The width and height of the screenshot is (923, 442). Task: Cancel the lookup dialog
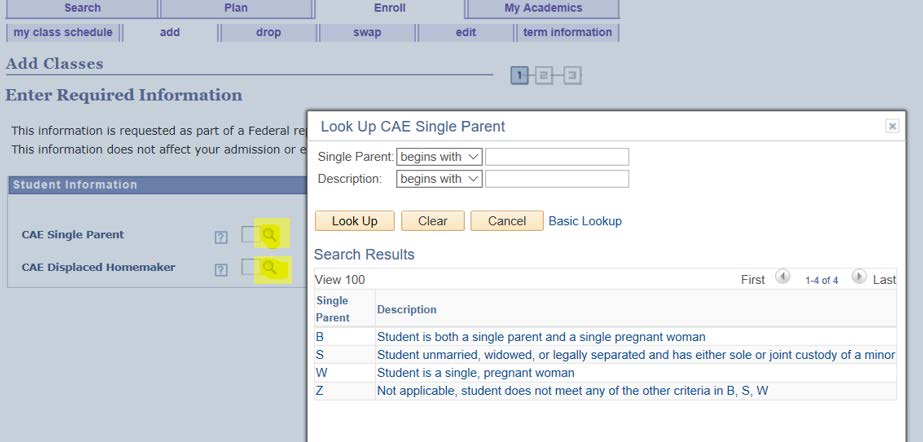pos(506,221)
